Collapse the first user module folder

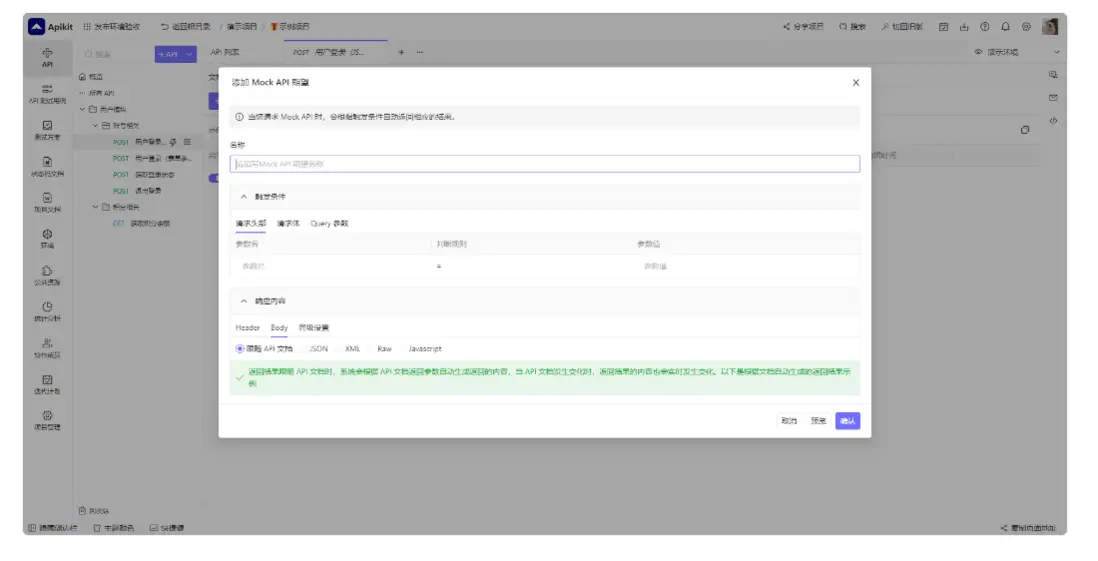[83, 109]
